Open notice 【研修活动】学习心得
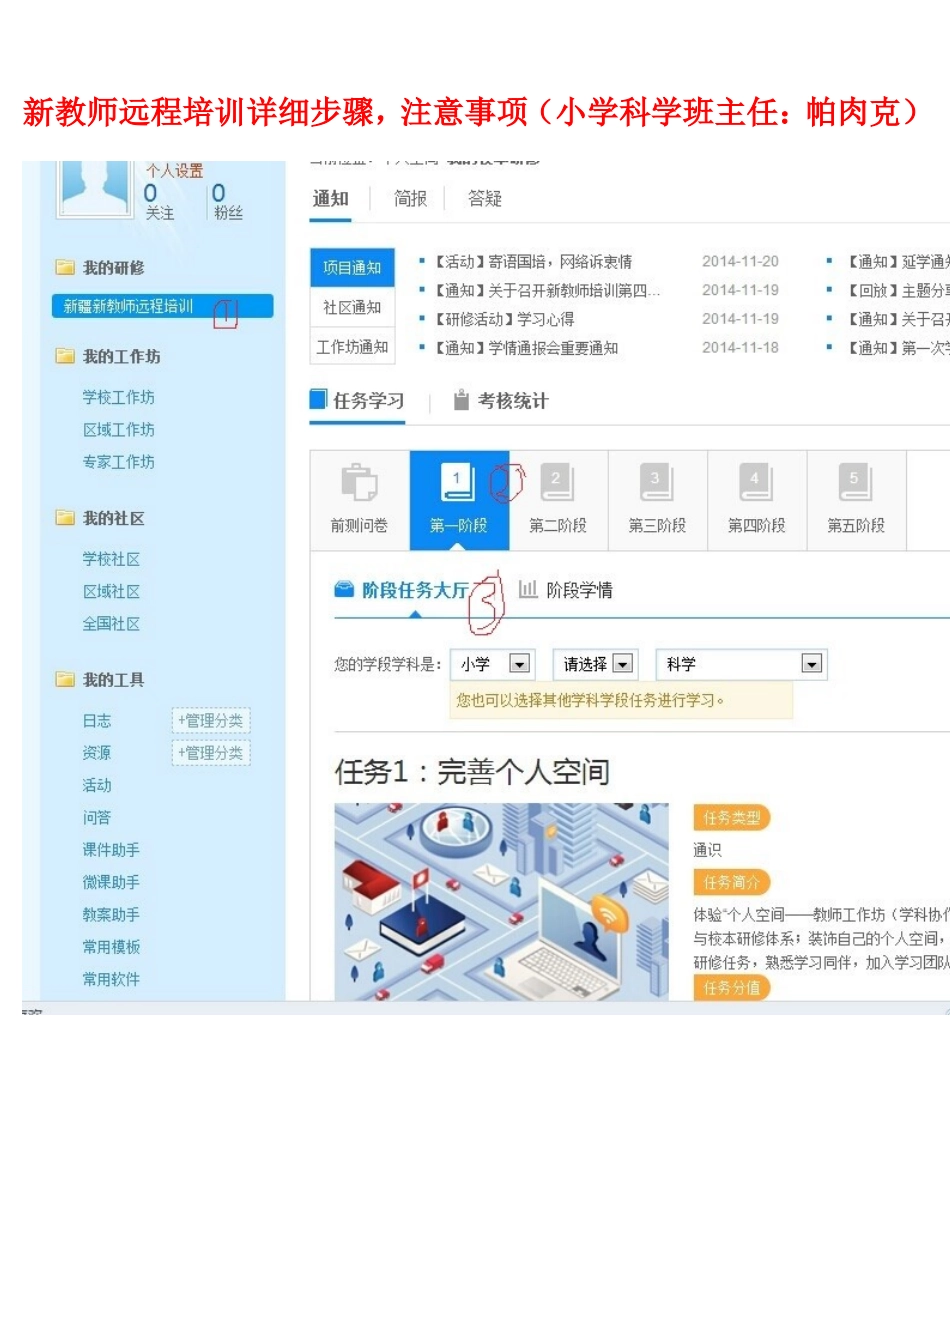Screen dimensions: 950x1344 (x=504, y=319)
